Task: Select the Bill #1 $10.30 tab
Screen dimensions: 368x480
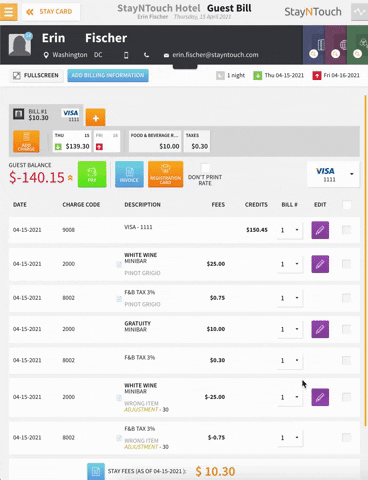Action: [46, 115]
